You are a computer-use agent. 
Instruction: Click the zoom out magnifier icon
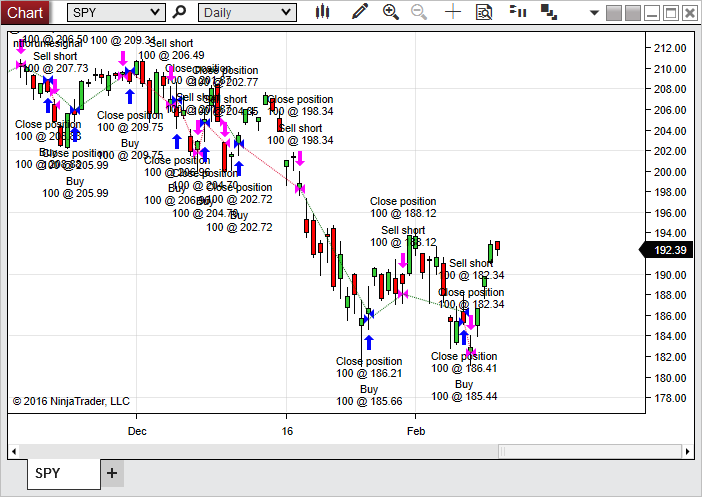click(419, 12)
